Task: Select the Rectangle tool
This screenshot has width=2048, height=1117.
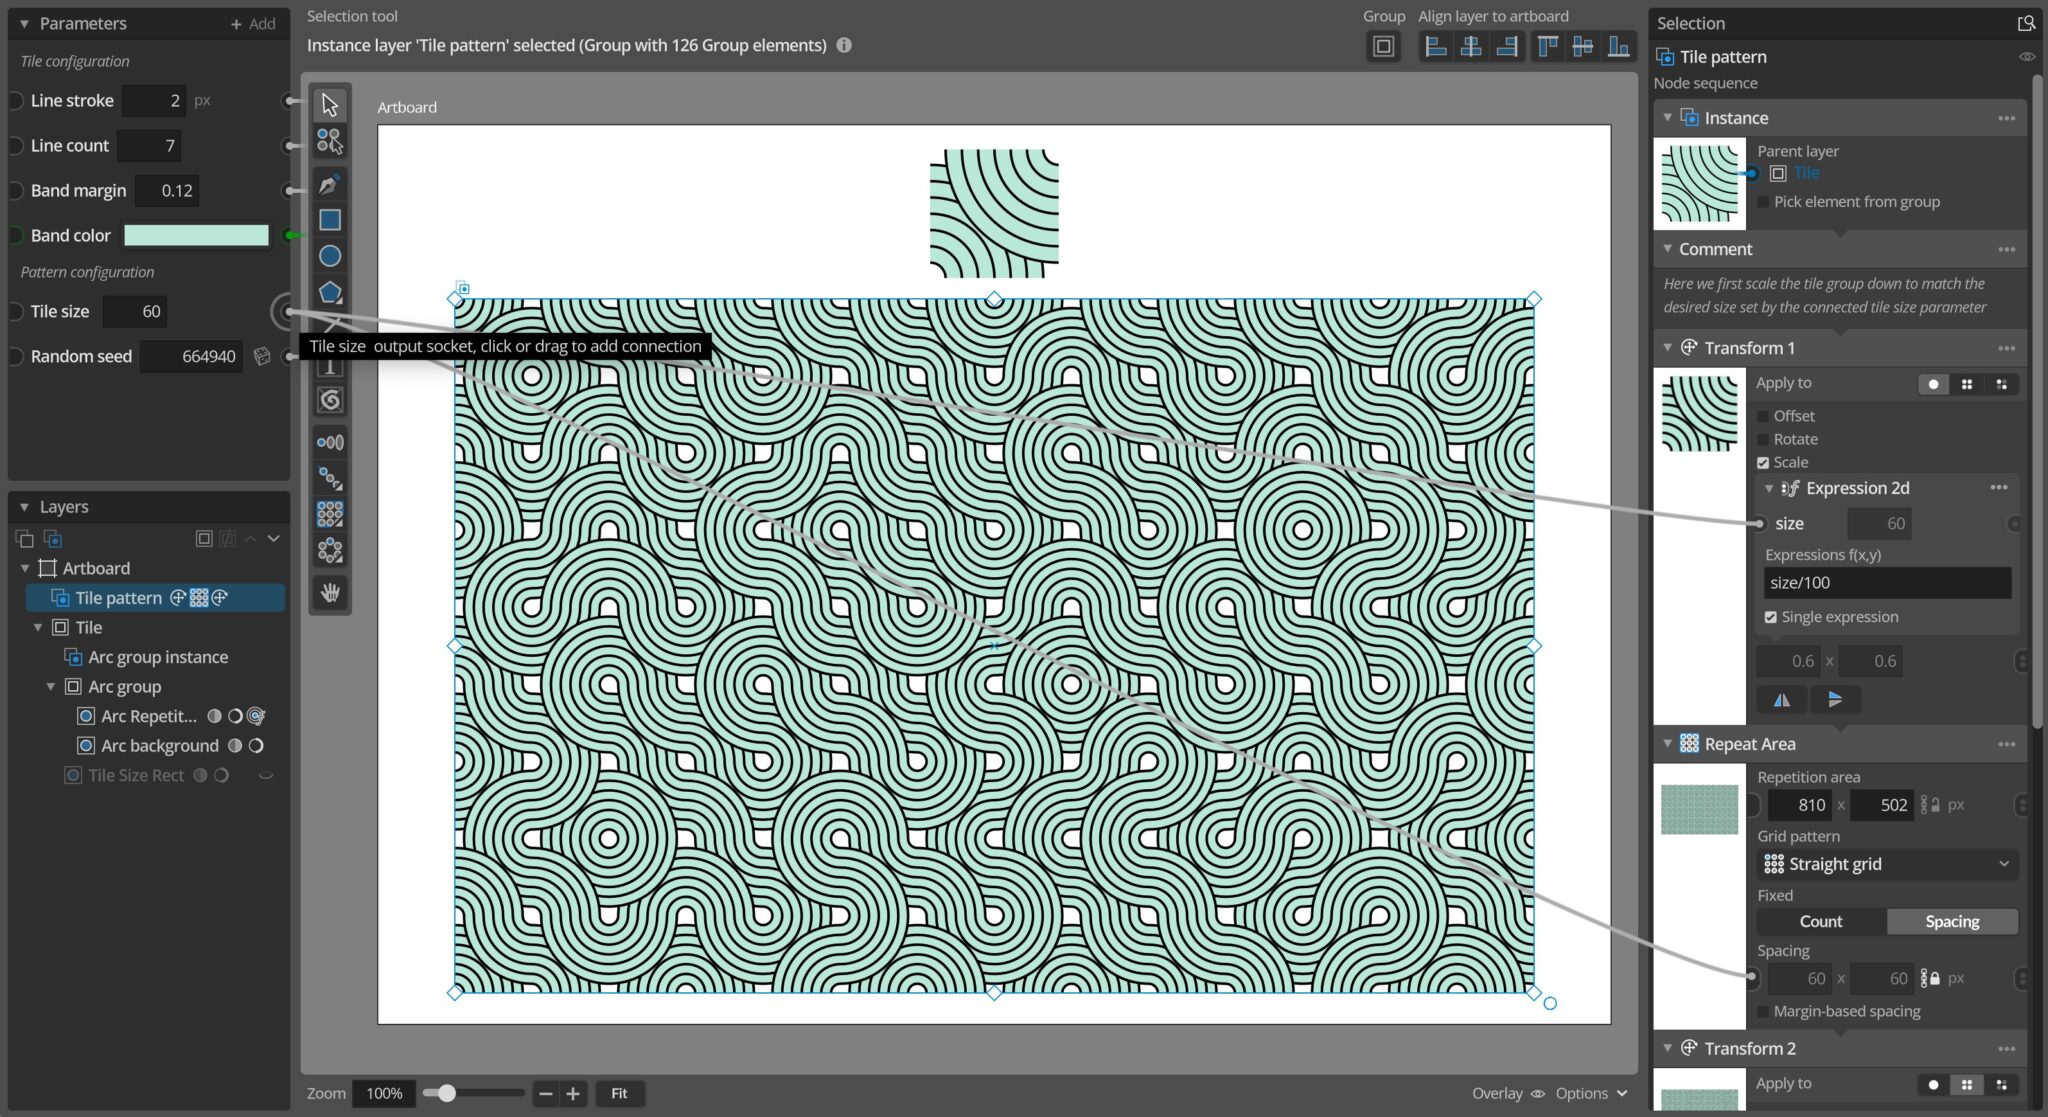Action: (x=330, y=219)
